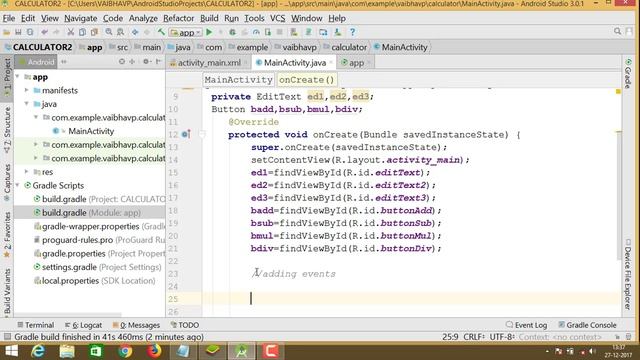640x360 pixels.
Task: Toggle the Structure tool window sidebar button
Action: [x=7, y=130]
